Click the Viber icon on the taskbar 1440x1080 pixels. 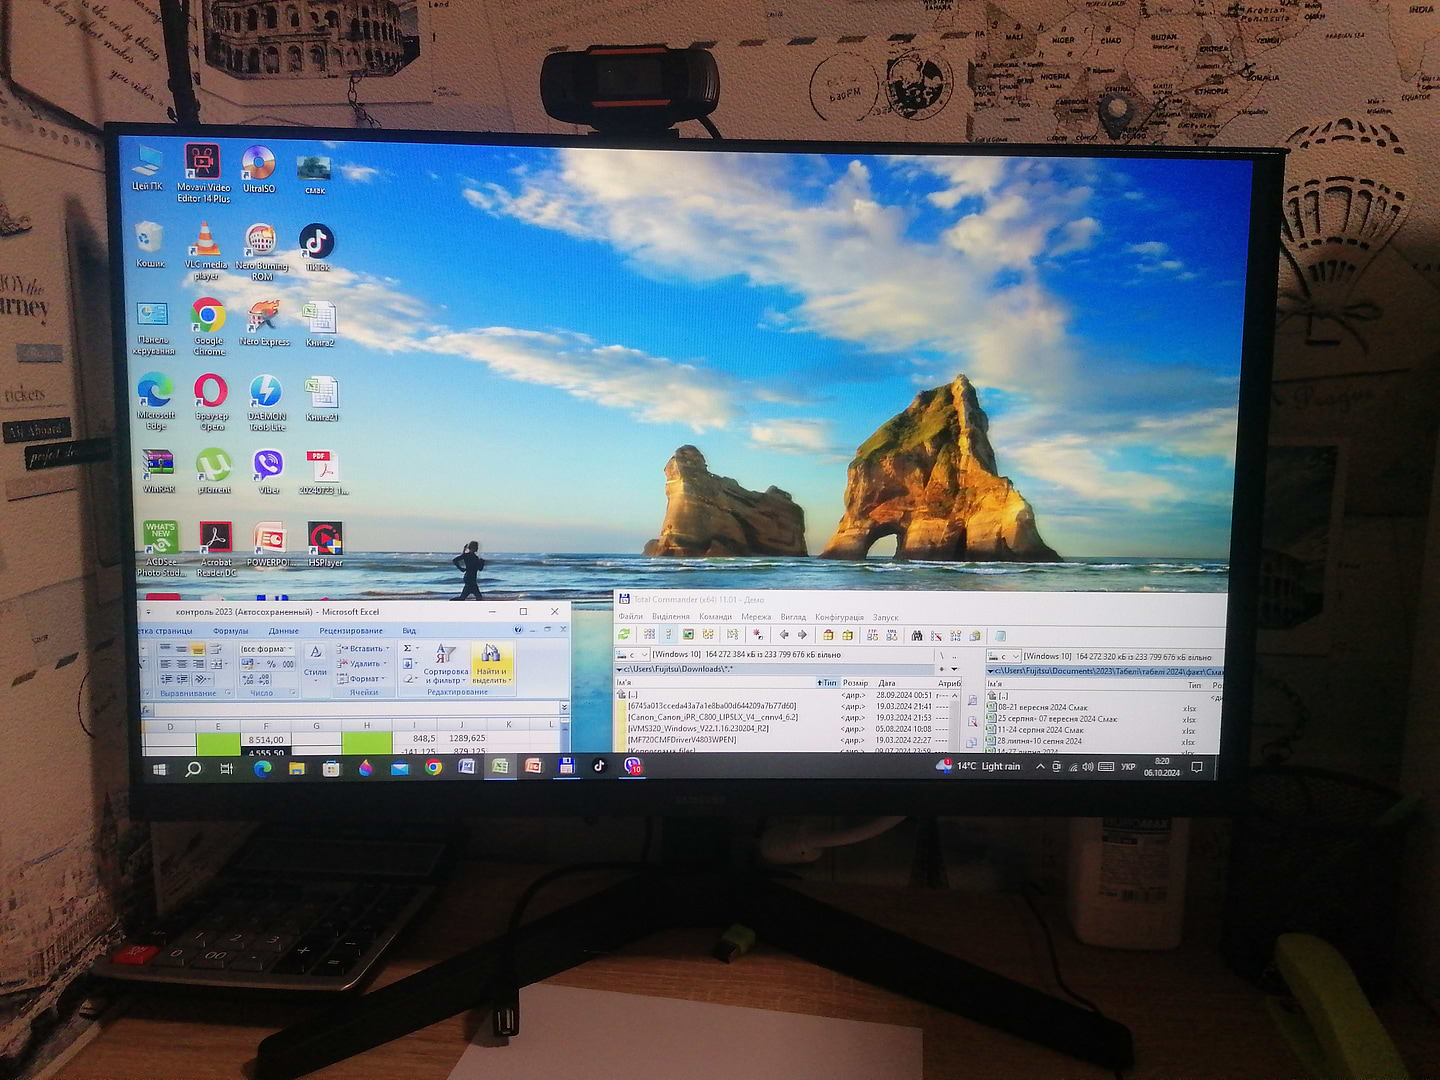[632, 767]
